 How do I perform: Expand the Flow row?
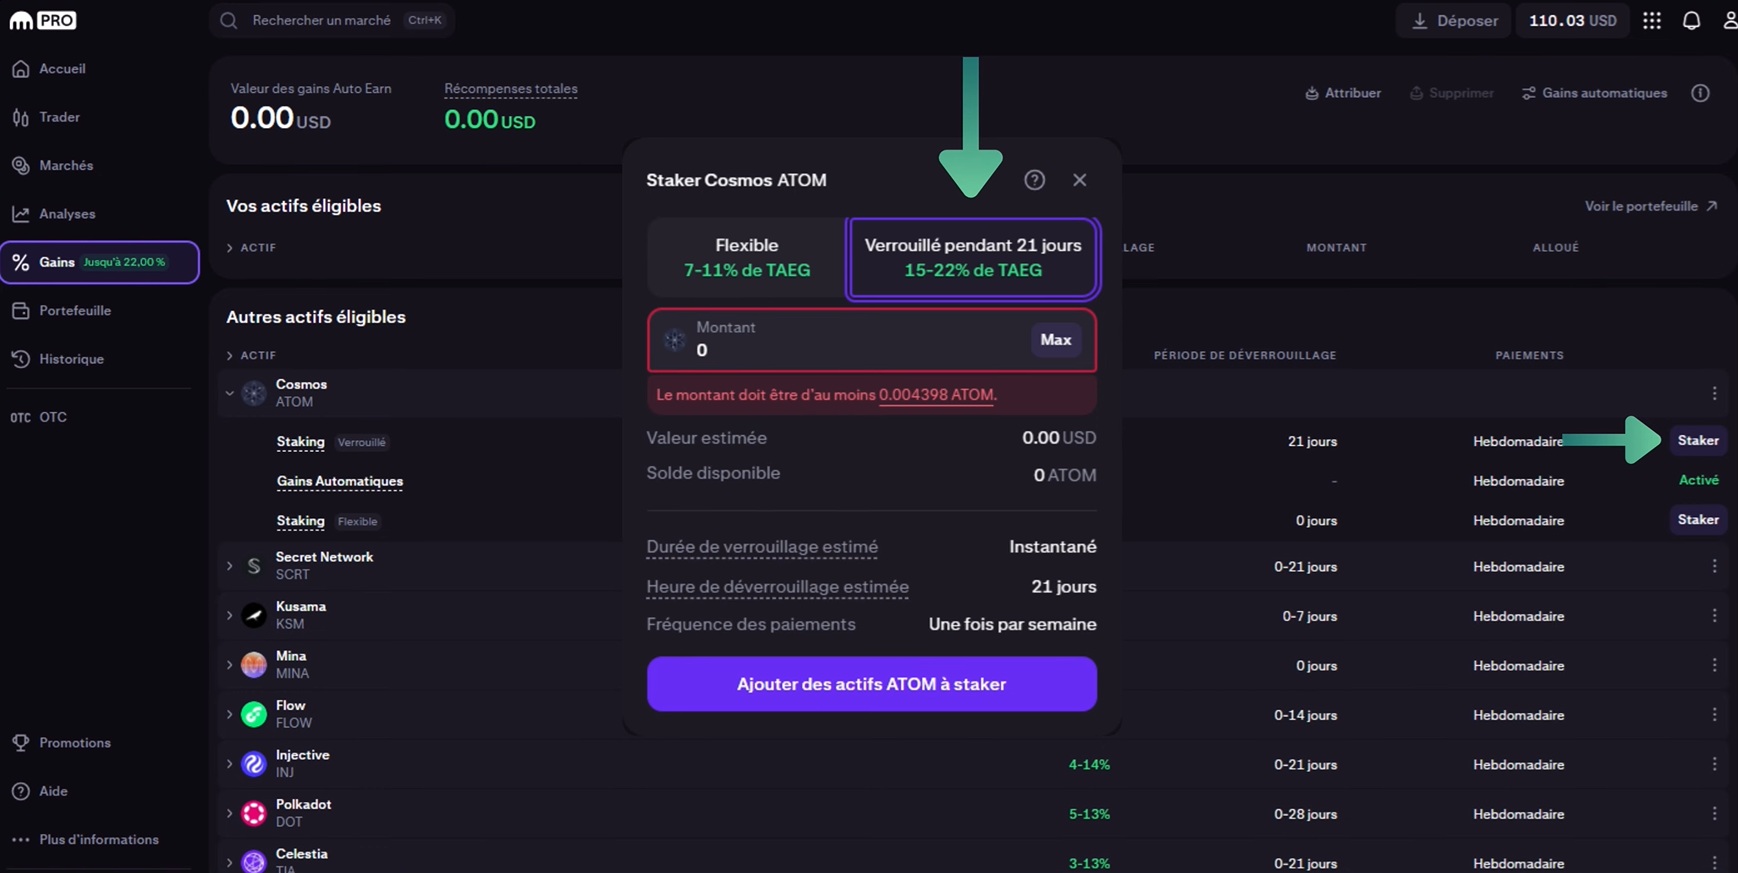[x=230, y=714]
